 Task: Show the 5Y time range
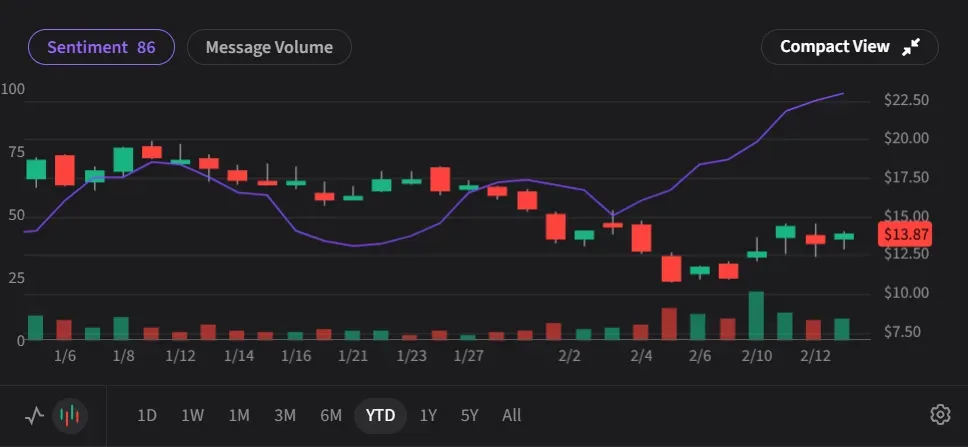470,415
